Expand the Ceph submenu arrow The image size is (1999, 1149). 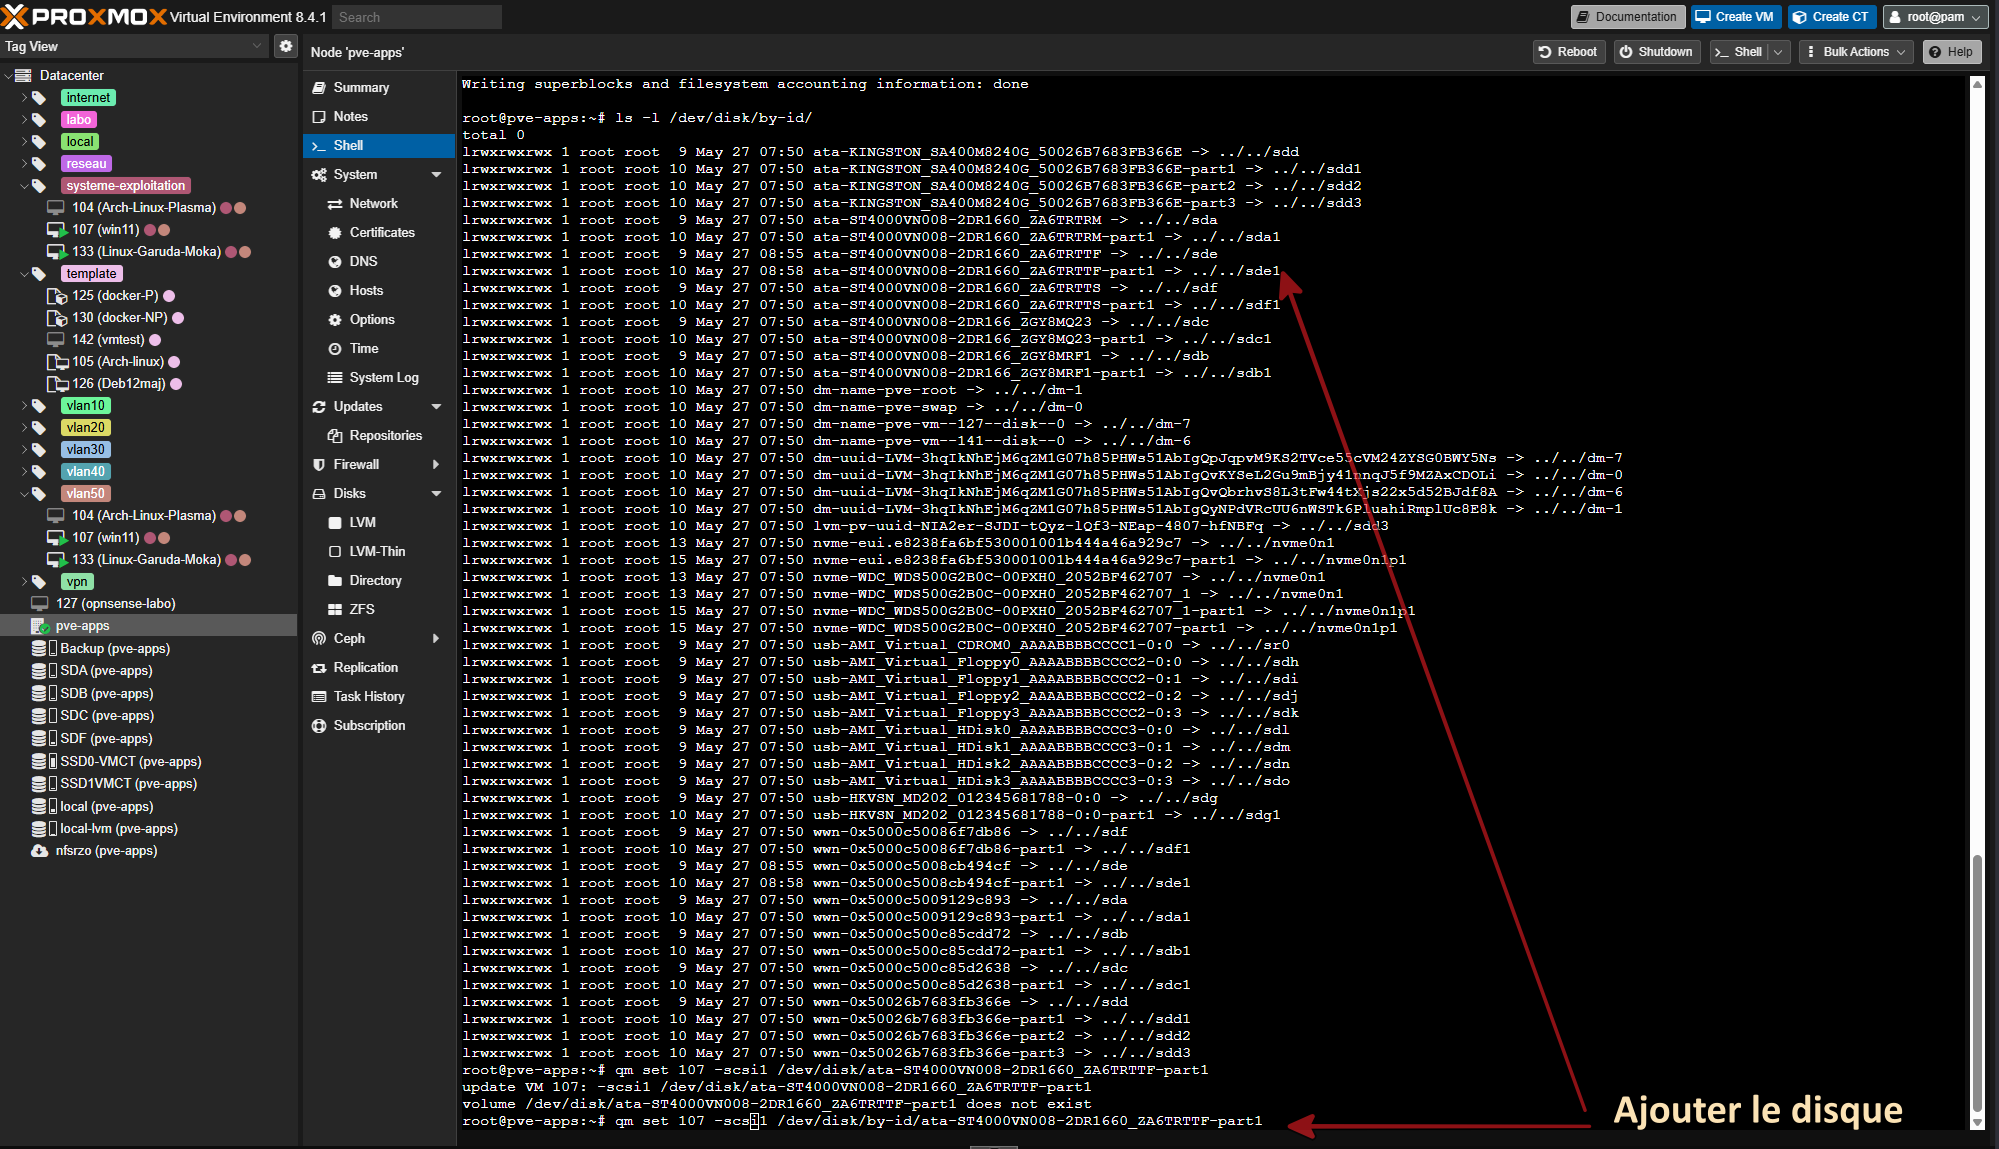click(x=436, y=639)
